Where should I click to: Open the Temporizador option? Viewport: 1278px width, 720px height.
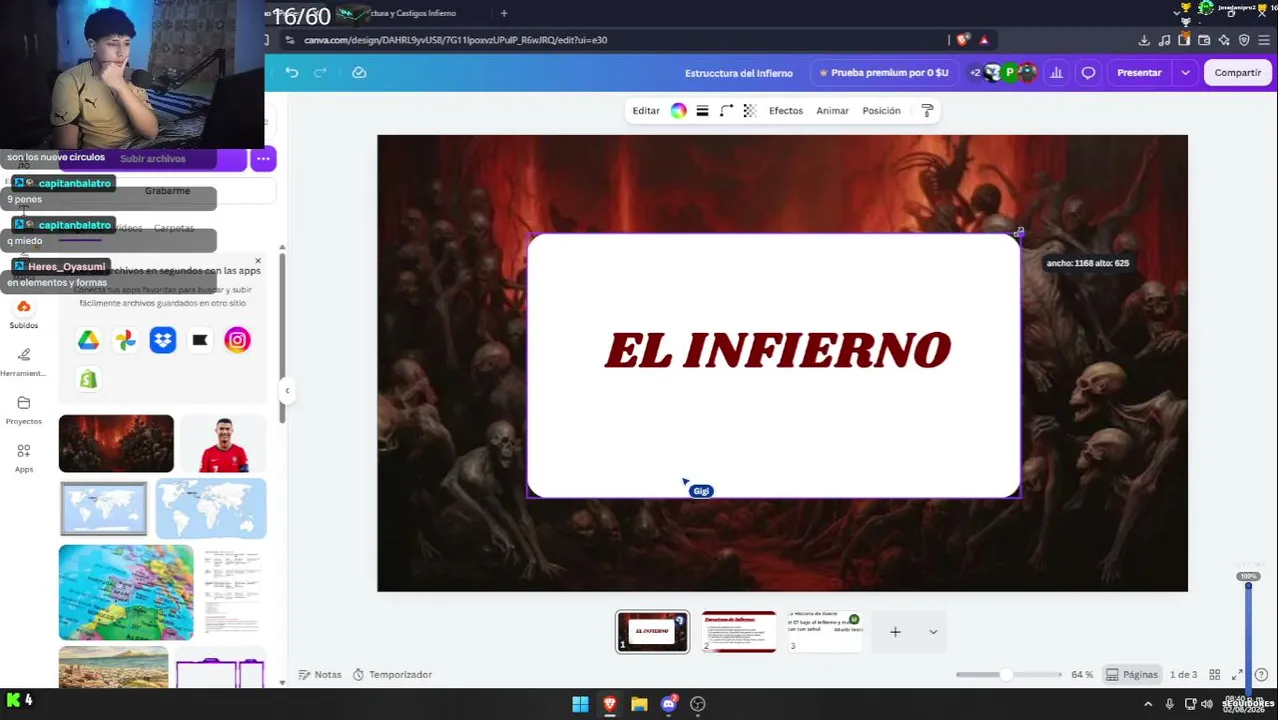point(392,675)
